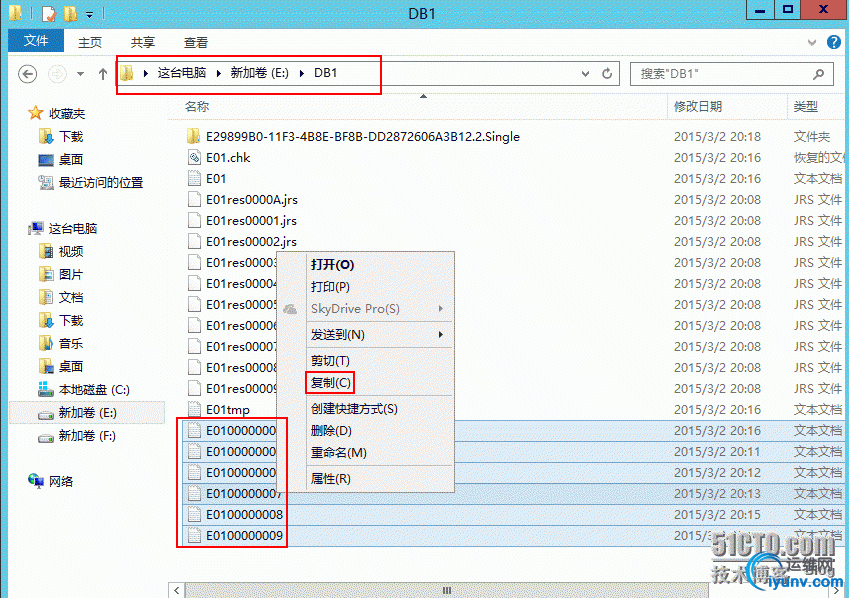This screenshot has width=849, height=598.
Task: Refresh the DB1 folder view
Action: pyautogui.click(x=607, y=73)
